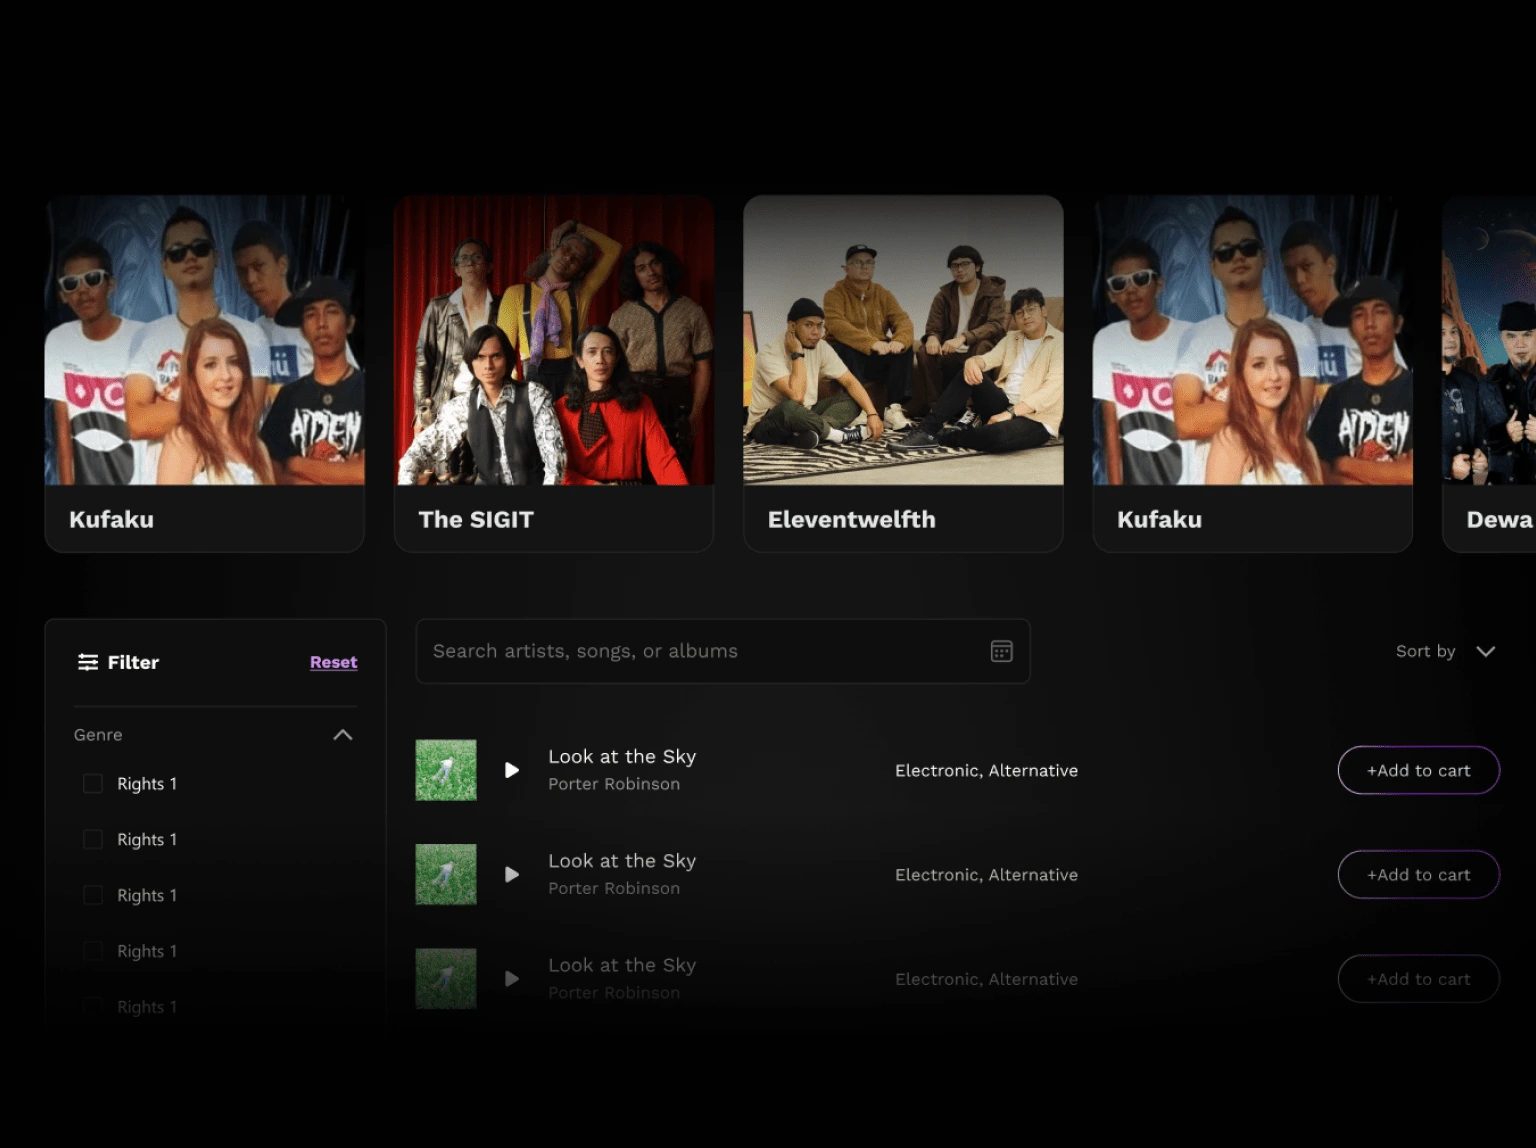Click the calendar icon in search bar
The width and height of the screenshot is (1536, 1148).
(x=1001, y=652)
